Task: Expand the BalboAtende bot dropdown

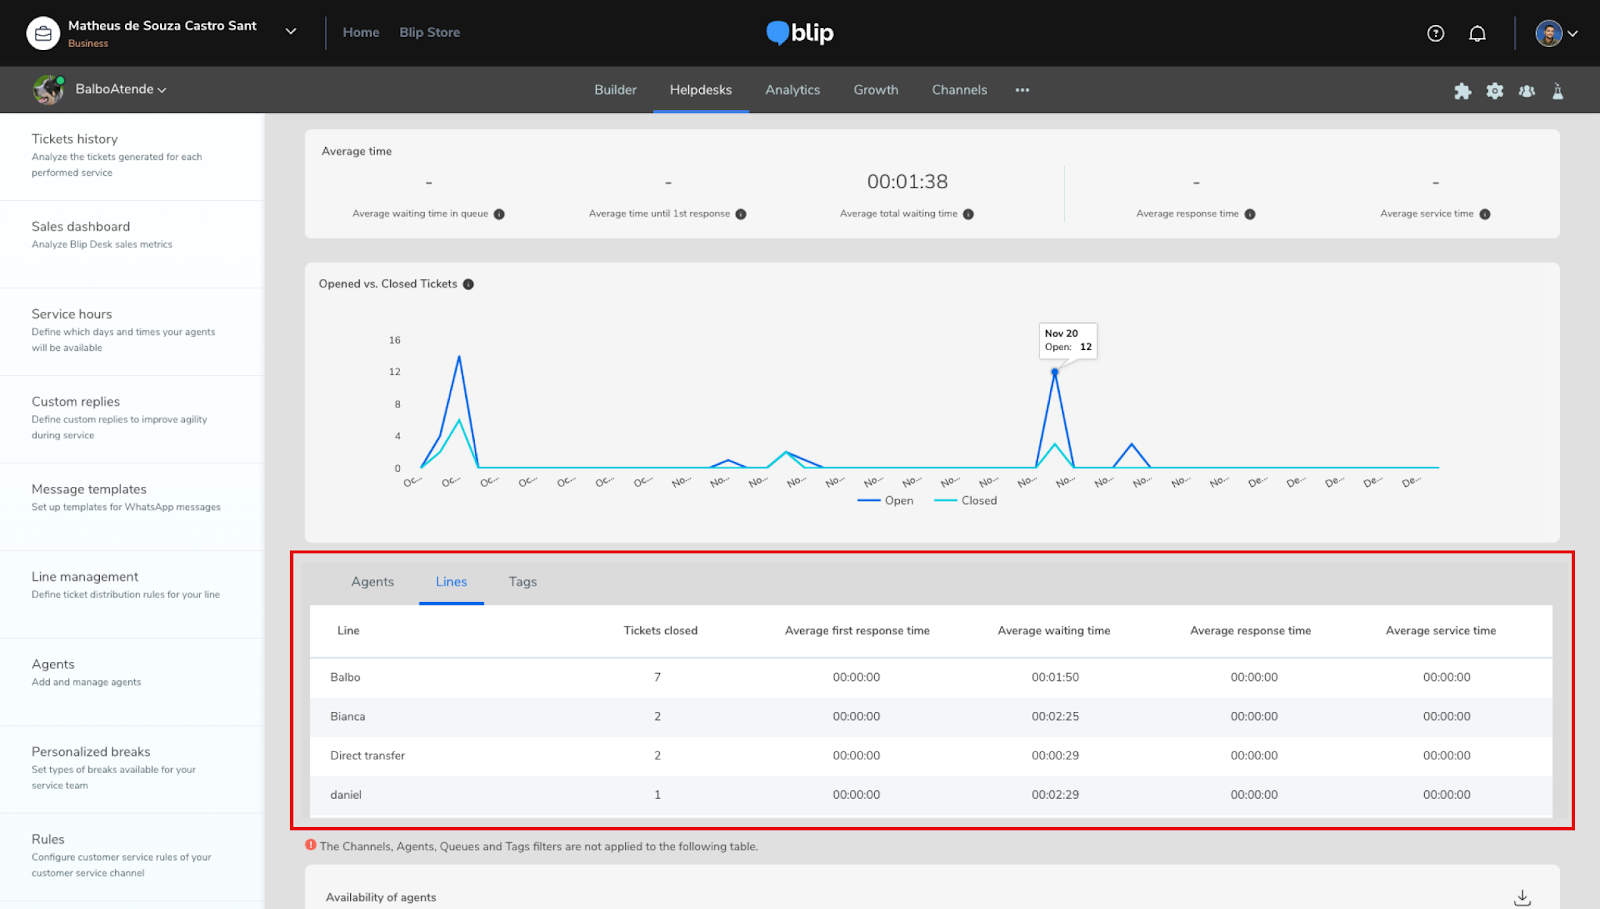Action: (120, 89)
